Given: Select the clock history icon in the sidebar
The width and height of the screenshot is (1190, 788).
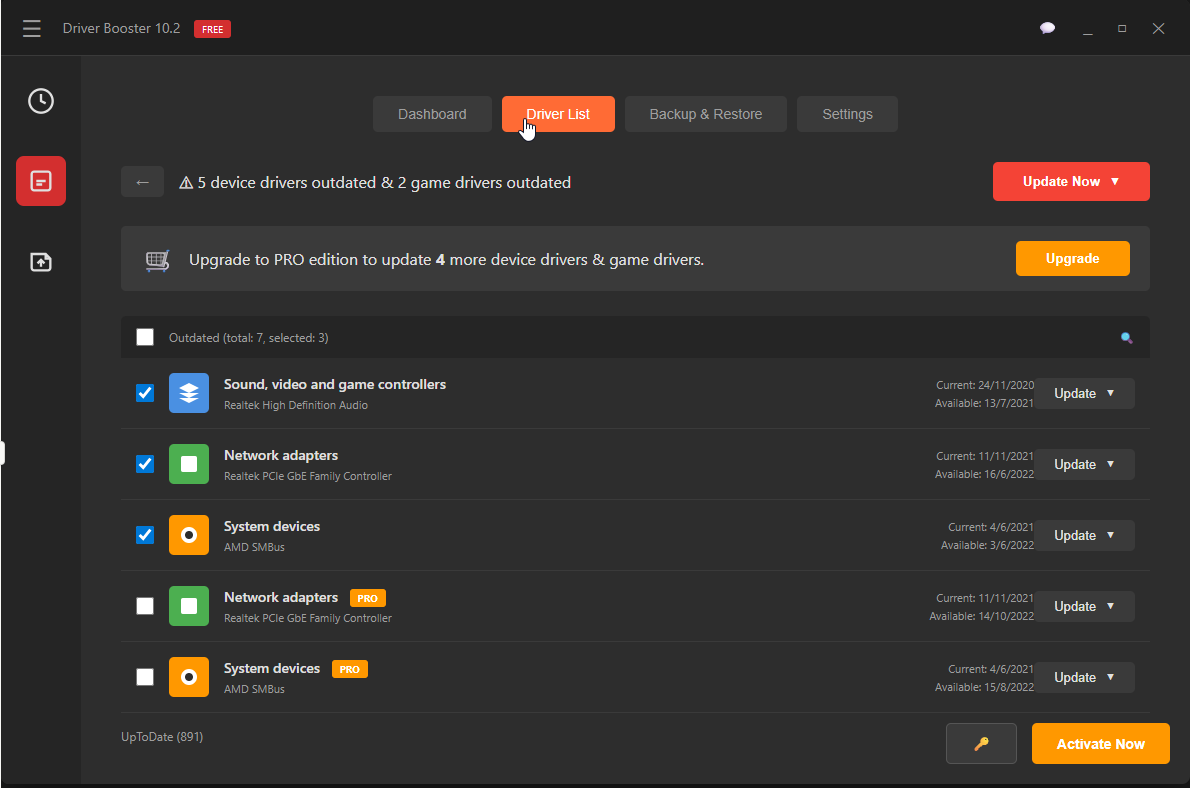Looking at the screenshot, I should pos(40,101).
